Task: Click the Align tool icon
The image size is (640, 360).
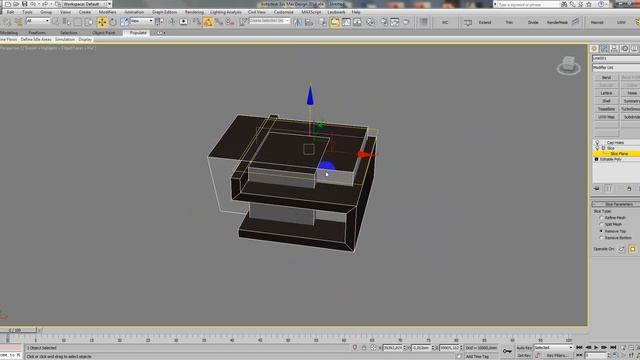Action: [x=309, y=22]
